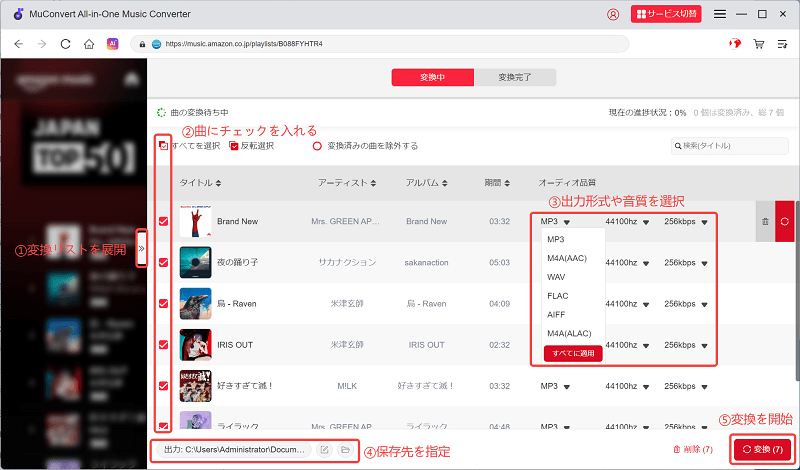Click the 米津玄師 artist in IRIS OUT row
This screenshot has width=800, height=470.
pos(347,345)
